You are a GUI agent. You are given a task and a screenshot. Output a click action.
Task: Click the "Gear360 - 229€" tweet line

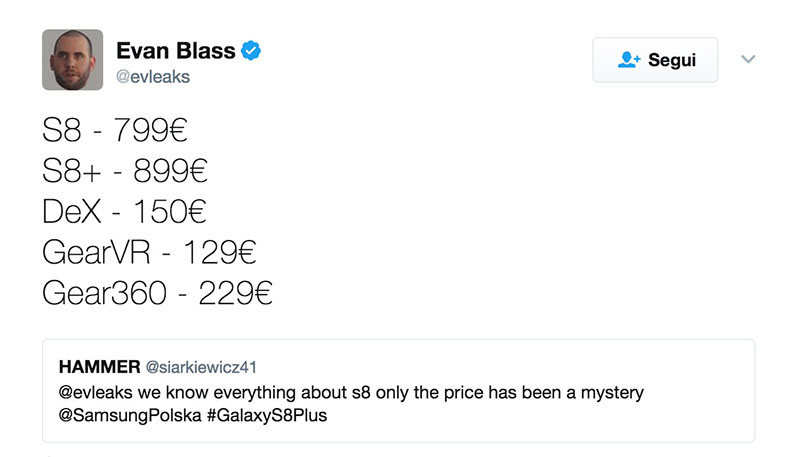point(158,292)
